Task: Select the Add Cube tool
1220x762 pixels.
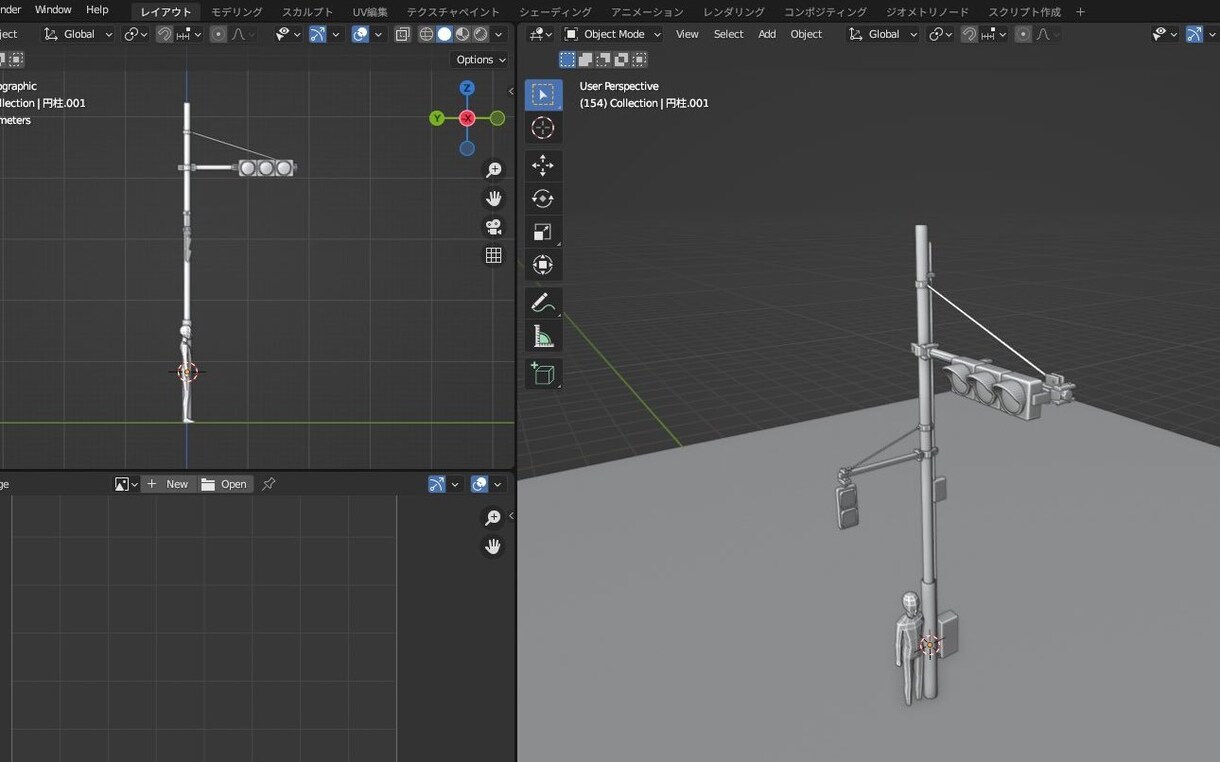Action: pos(543,373)
